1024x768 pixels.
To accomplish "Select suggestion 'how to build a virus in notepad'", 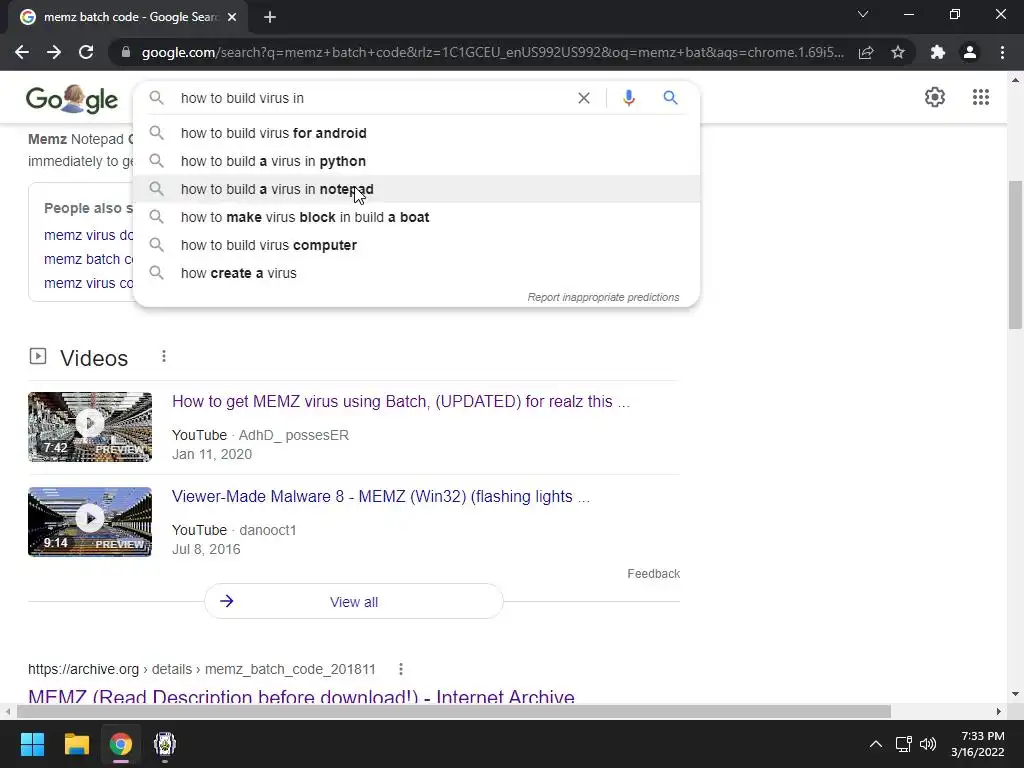I will pyautogui.click(x=416, y=189).
